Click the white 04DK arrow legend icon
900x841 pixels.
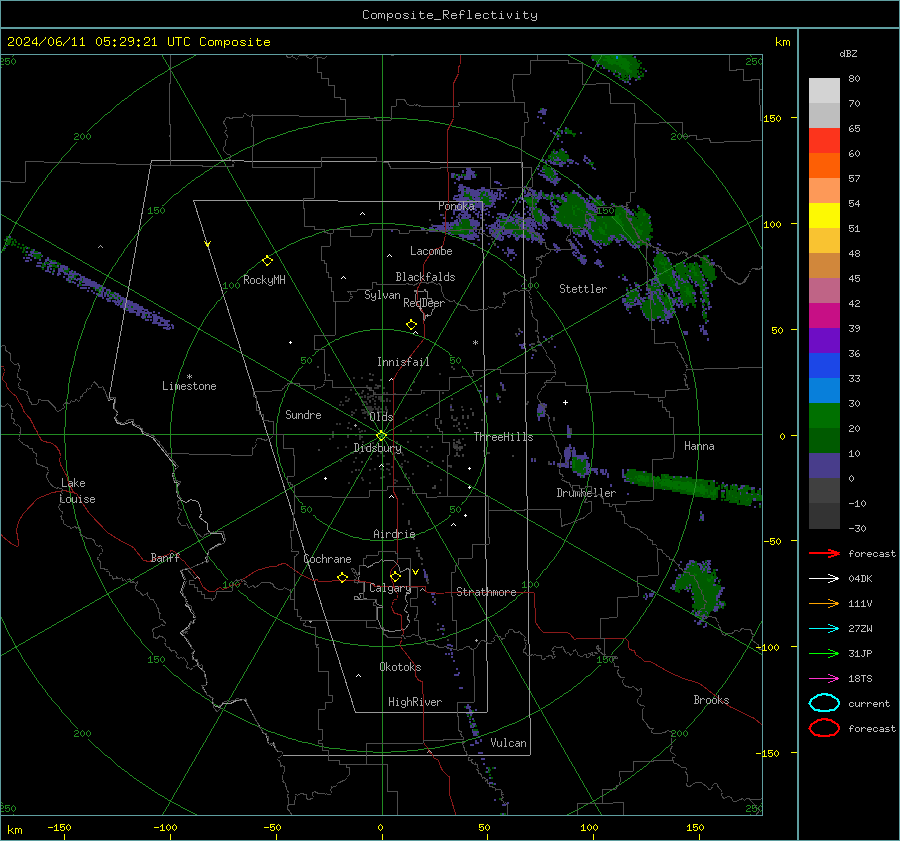pyautogui.click(x=824, y=578)
